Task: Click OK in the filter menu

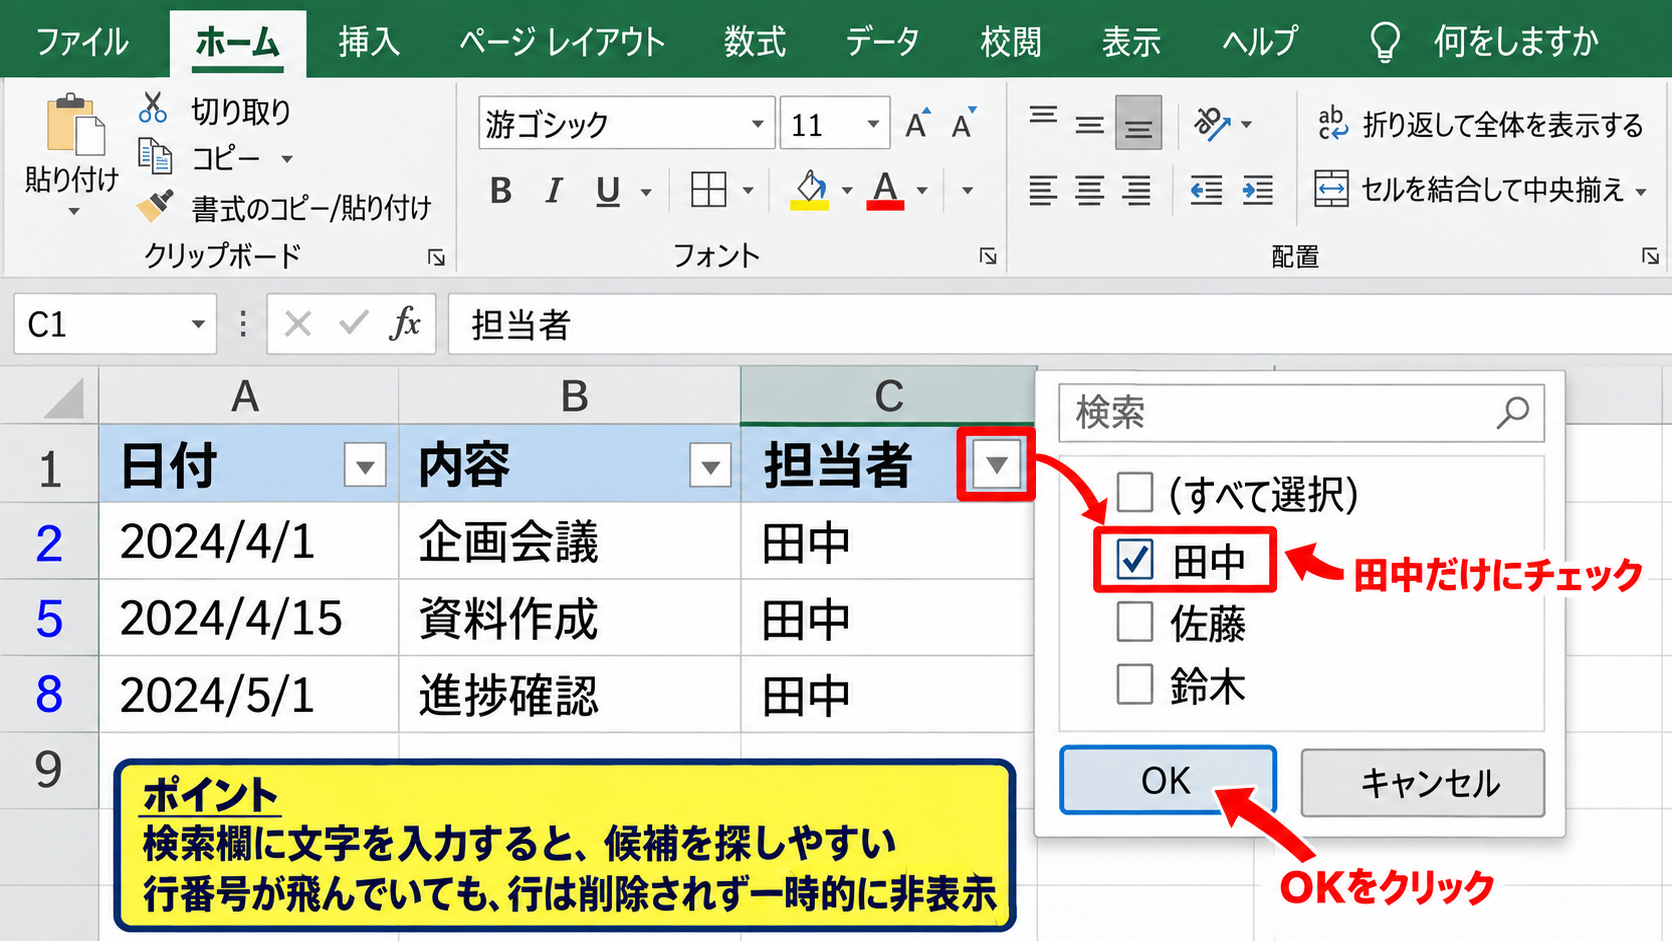Action: tap(1167, 780)
